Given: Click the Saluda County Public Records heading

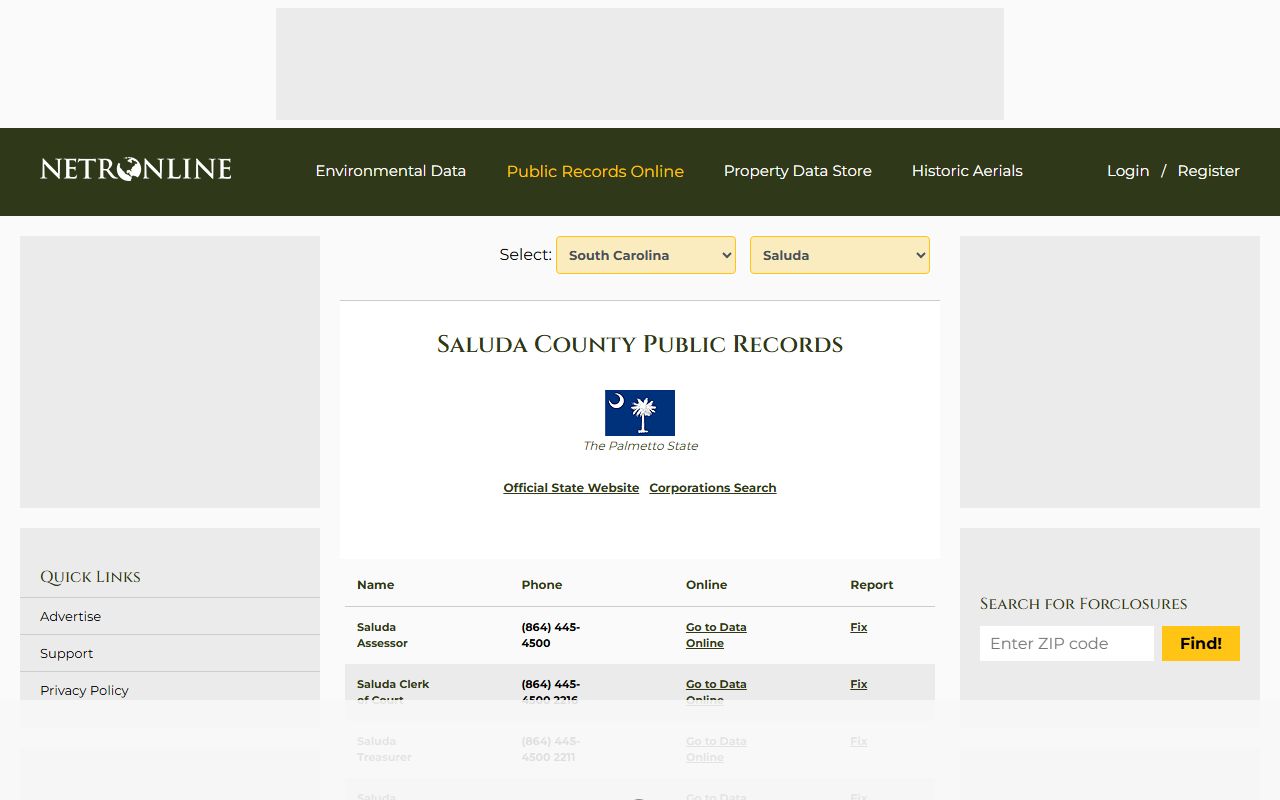Looking at the screenshot, I should point(640,344).
